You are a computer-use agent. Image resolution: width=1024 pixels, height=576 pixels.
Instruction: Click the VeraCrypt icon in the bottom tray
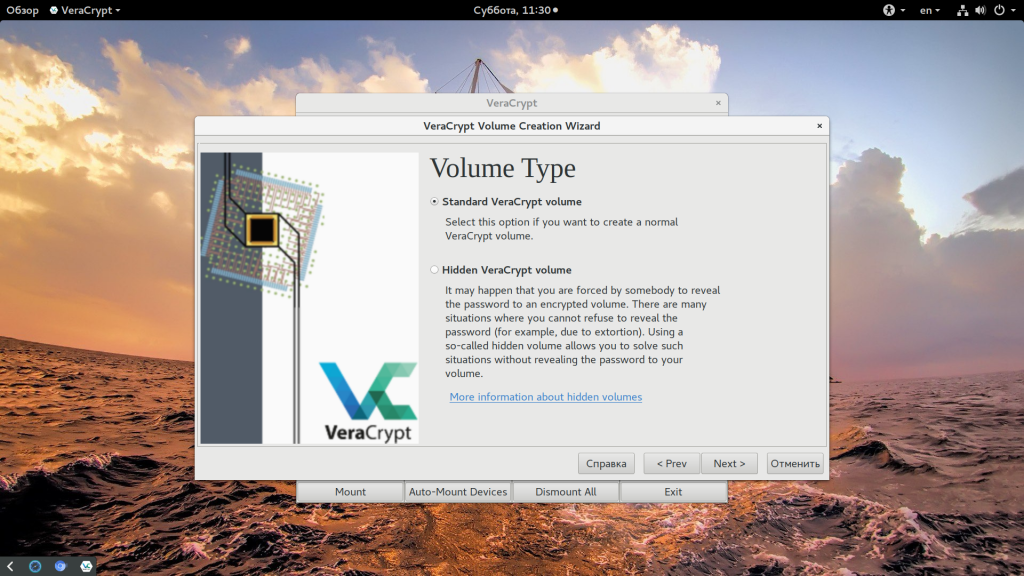[x=87, y=566]
